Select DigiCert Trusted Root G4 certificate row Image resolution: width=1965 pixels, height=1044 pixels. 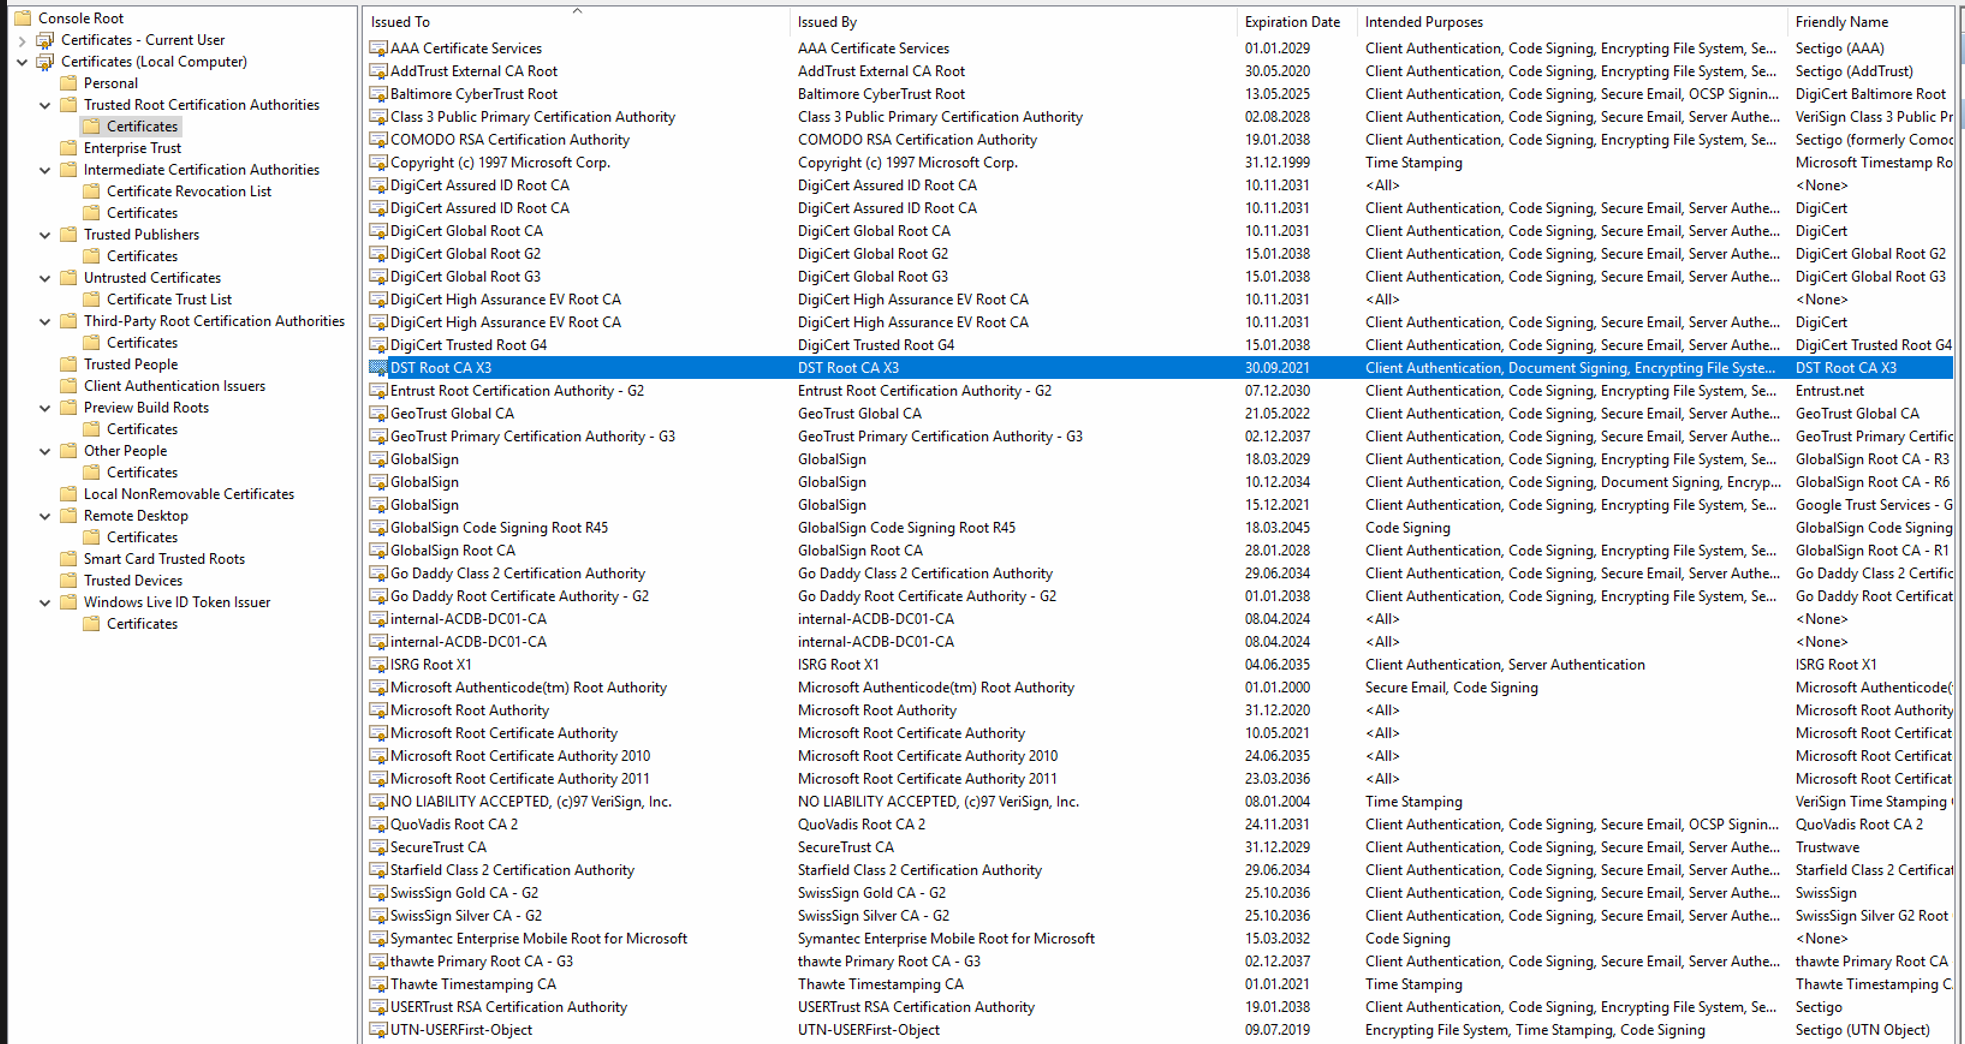(1160, 345)
